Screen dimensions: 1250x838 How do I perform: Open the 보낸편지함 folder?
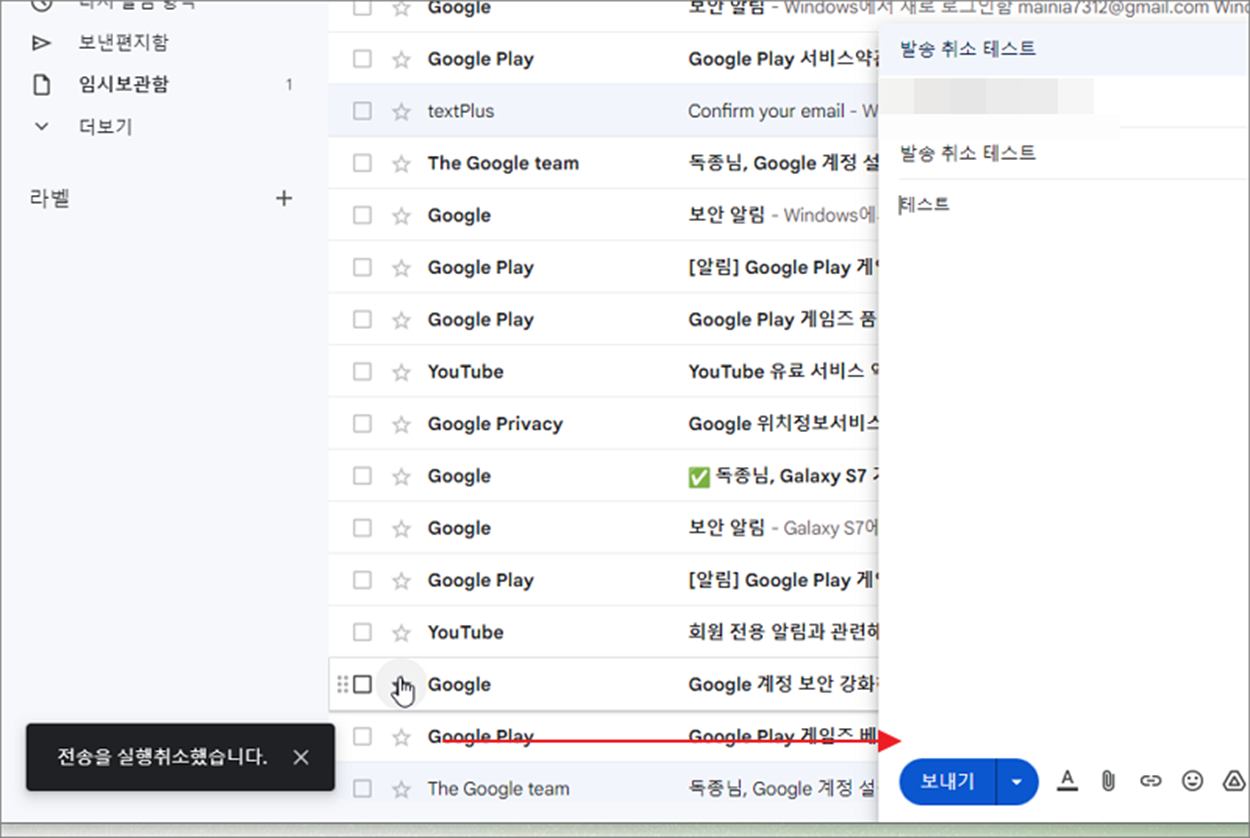(123, 43)
